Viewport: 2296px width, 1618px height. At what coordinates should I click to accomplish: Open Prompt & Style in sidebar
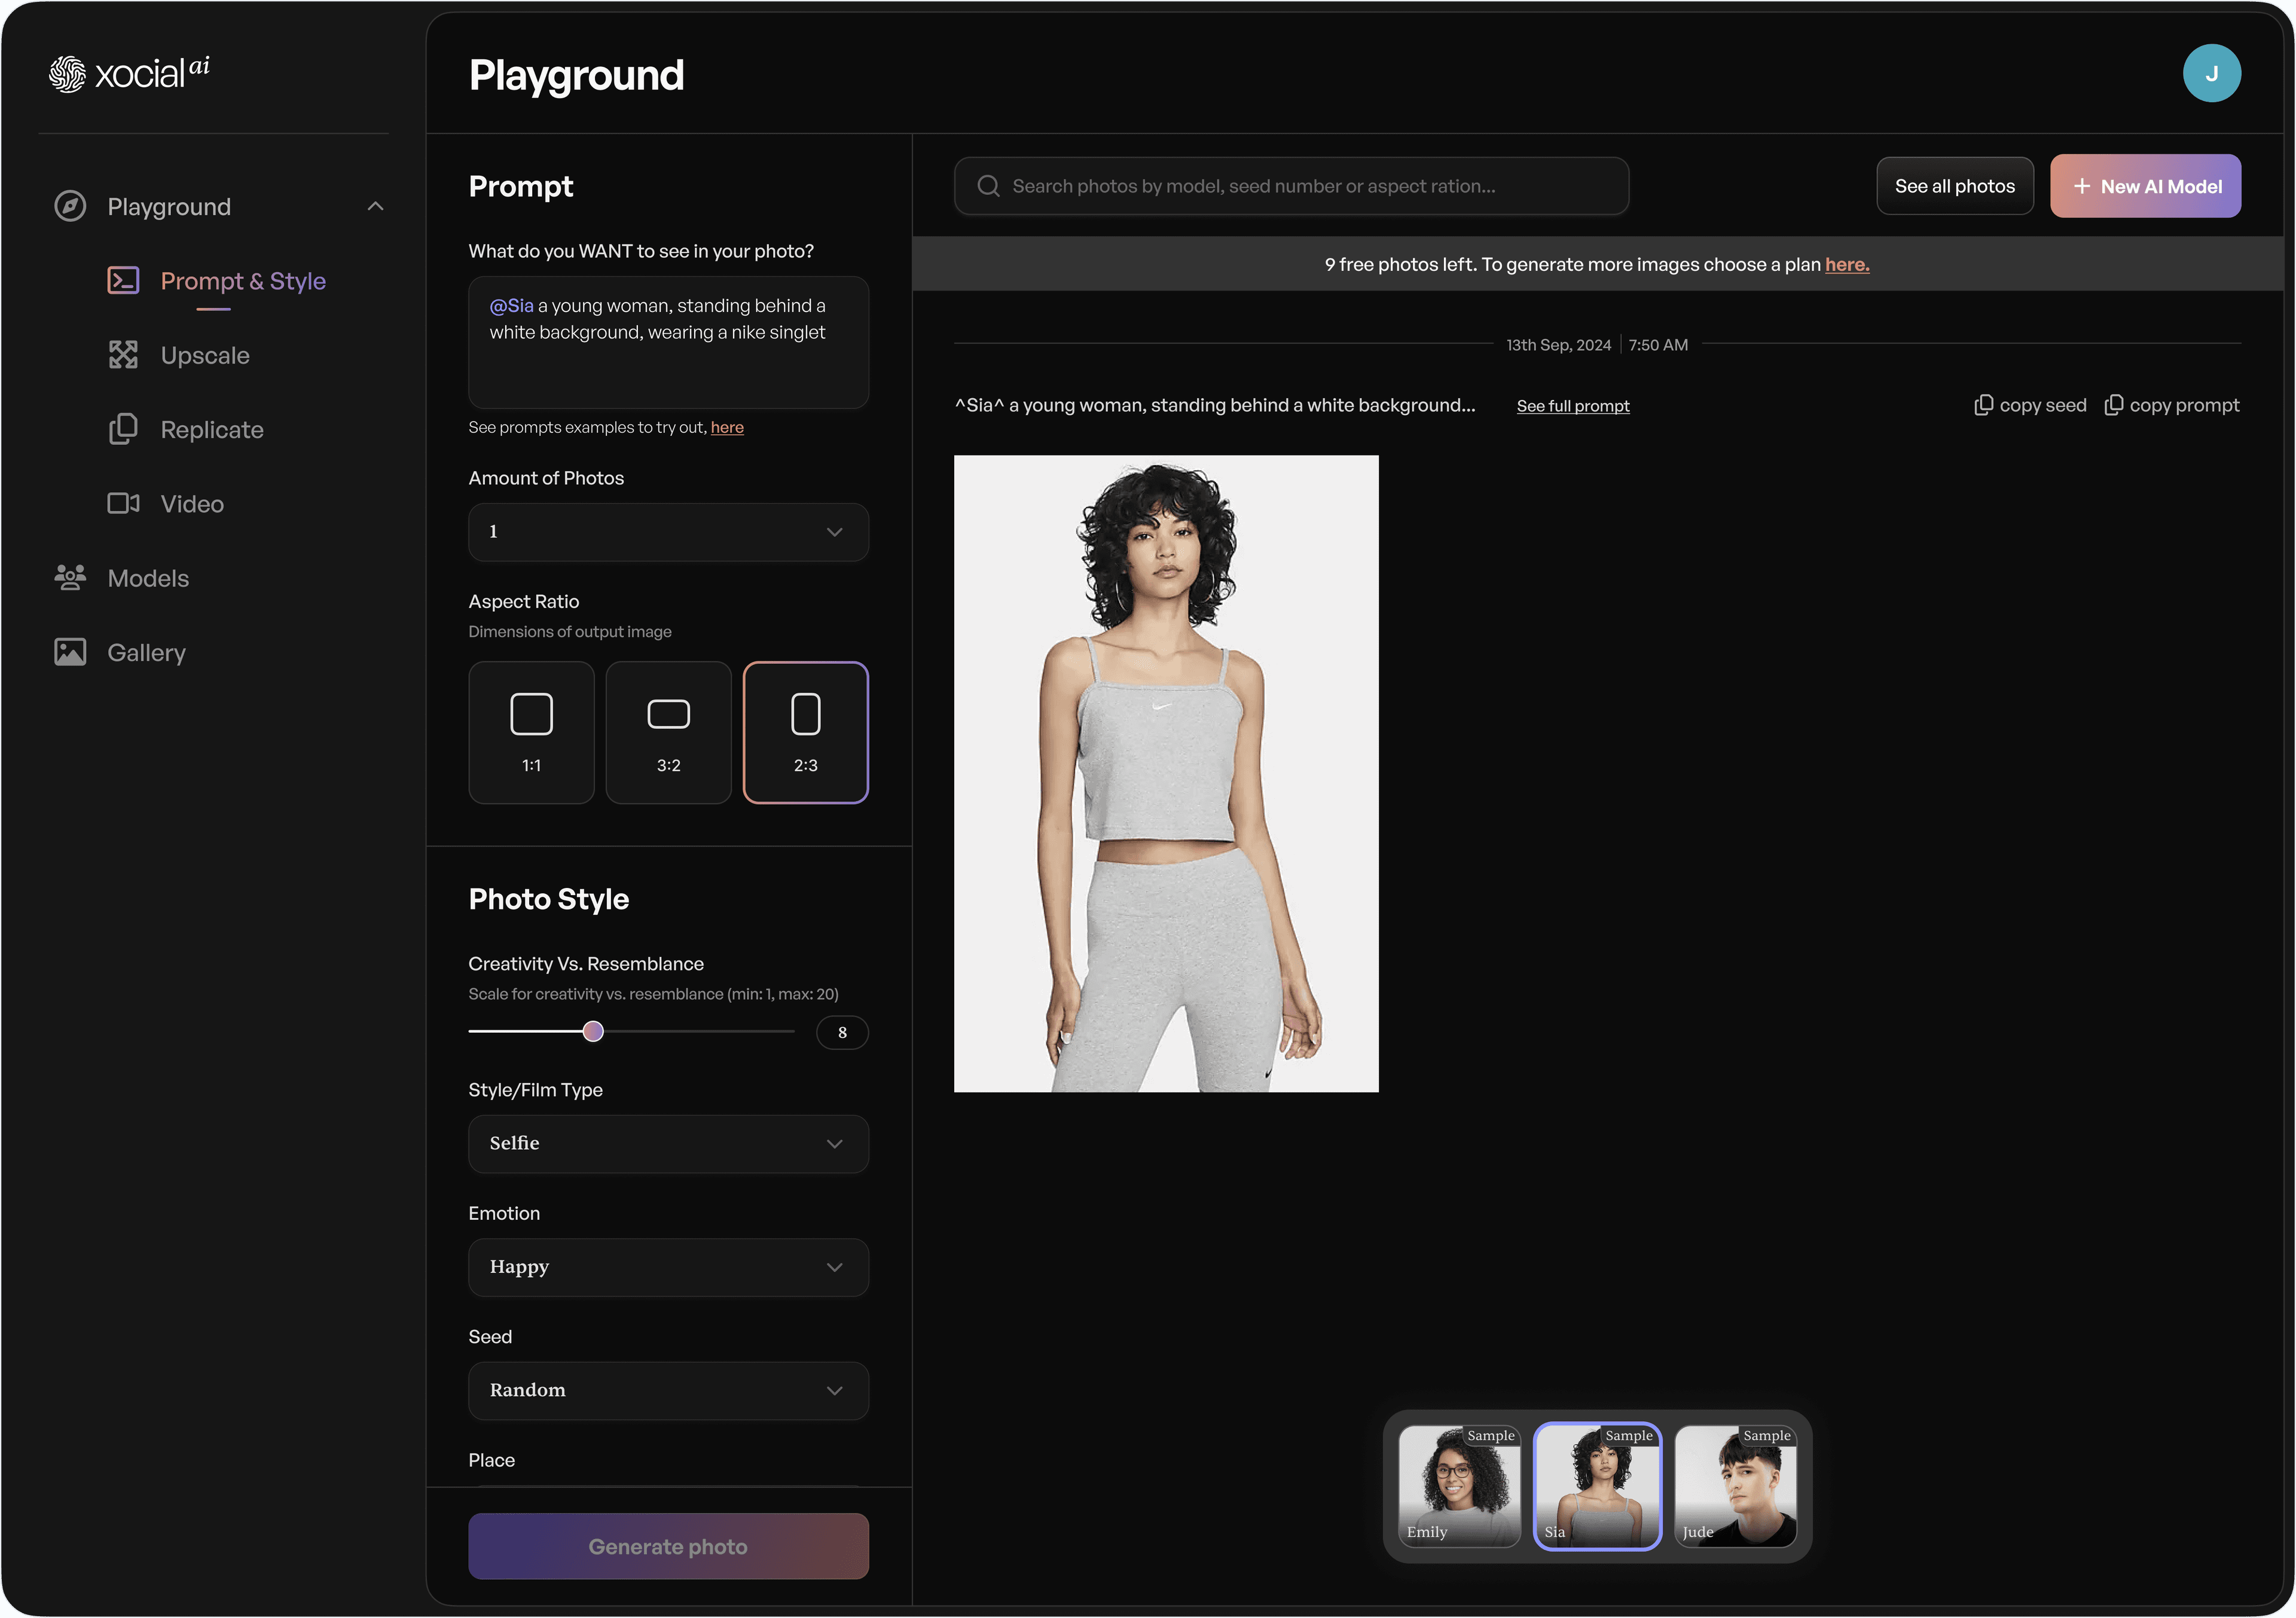pyautogui.click(x=216, y=281)
